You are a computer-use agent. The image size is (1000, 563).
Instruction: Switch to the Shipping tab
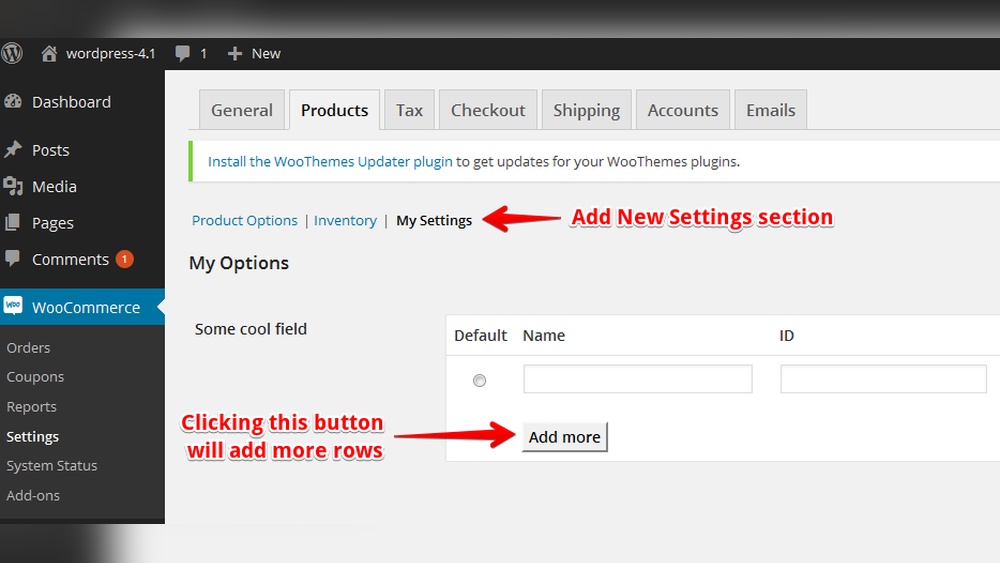coord(586,110)
